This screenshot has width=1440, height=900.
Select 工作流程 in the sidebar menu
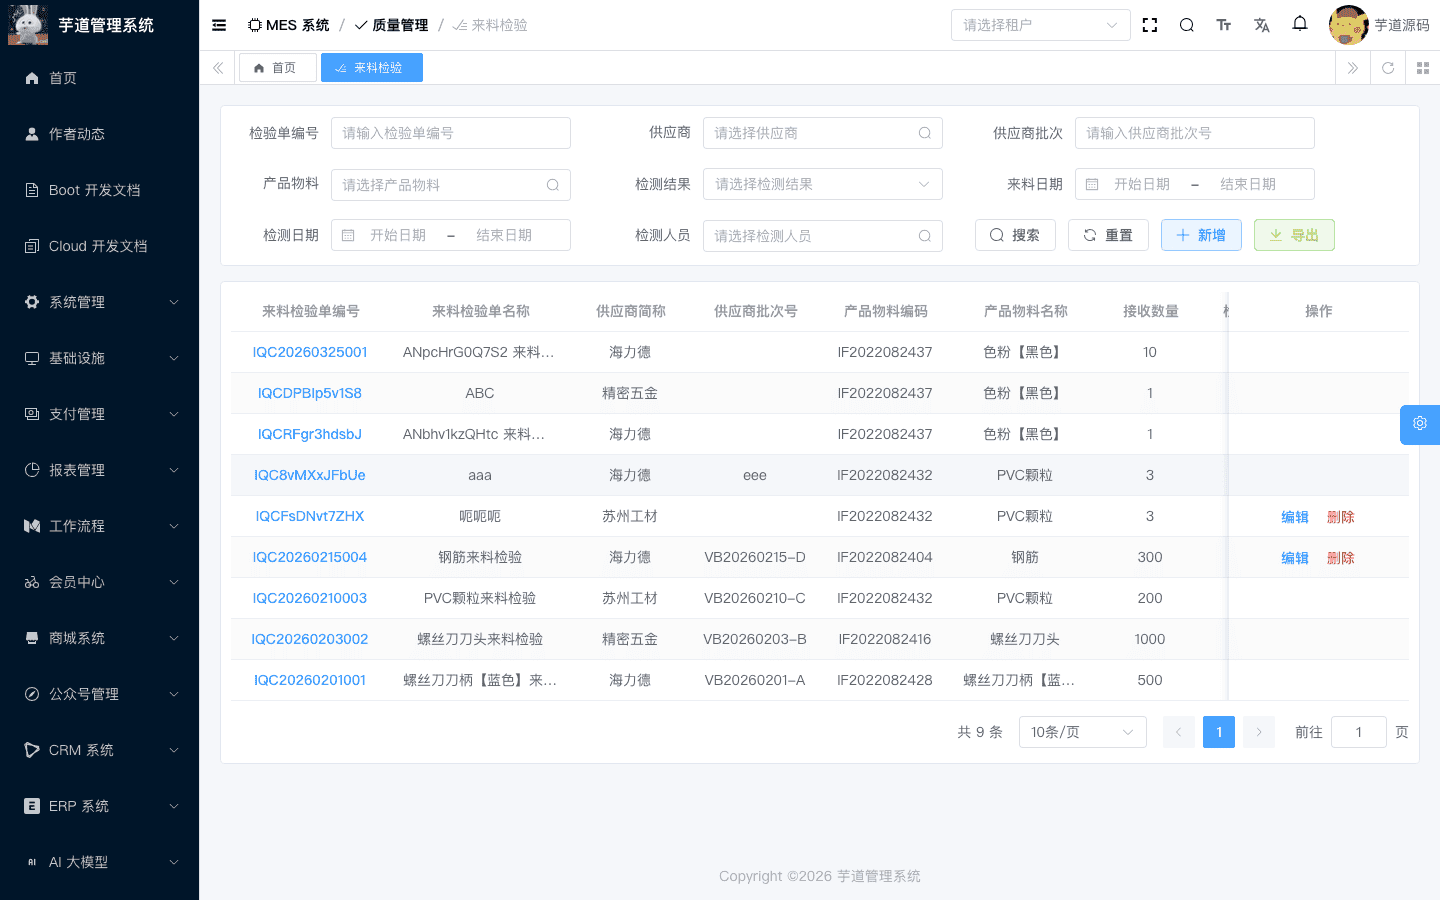click(99, 525)
